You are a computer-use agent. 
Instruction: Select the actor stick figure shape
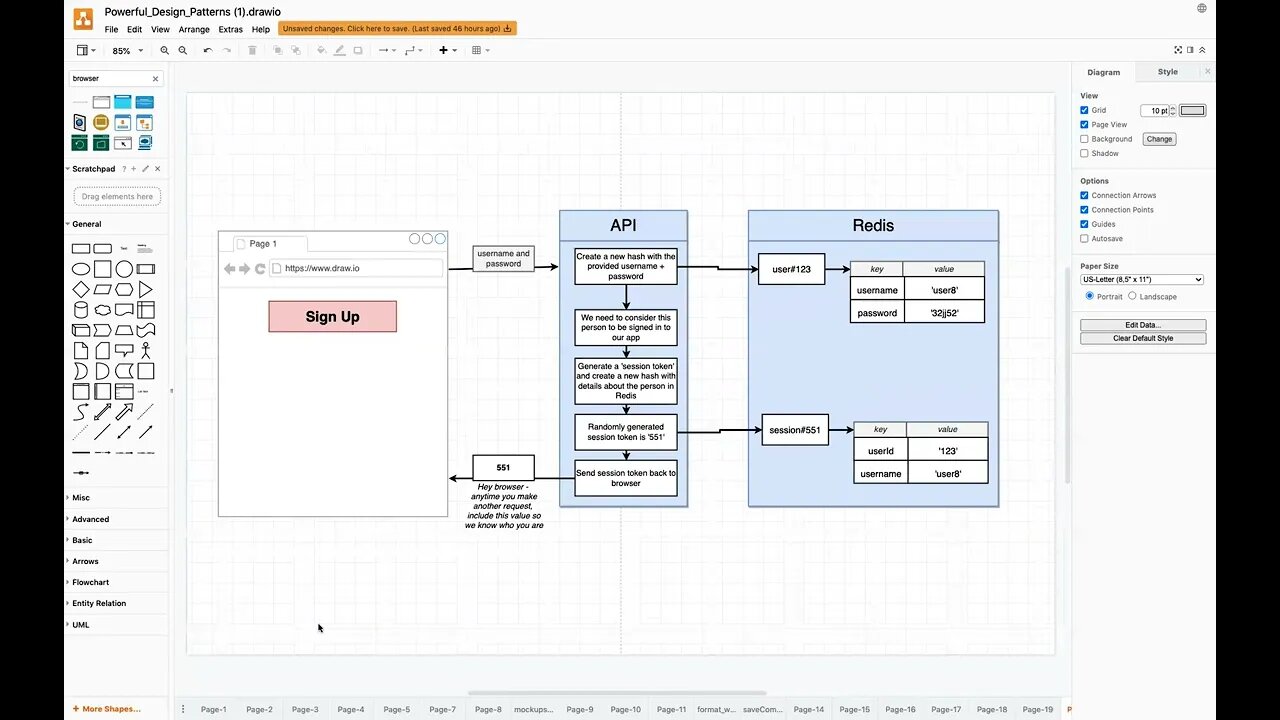click(x=146, y=351)
